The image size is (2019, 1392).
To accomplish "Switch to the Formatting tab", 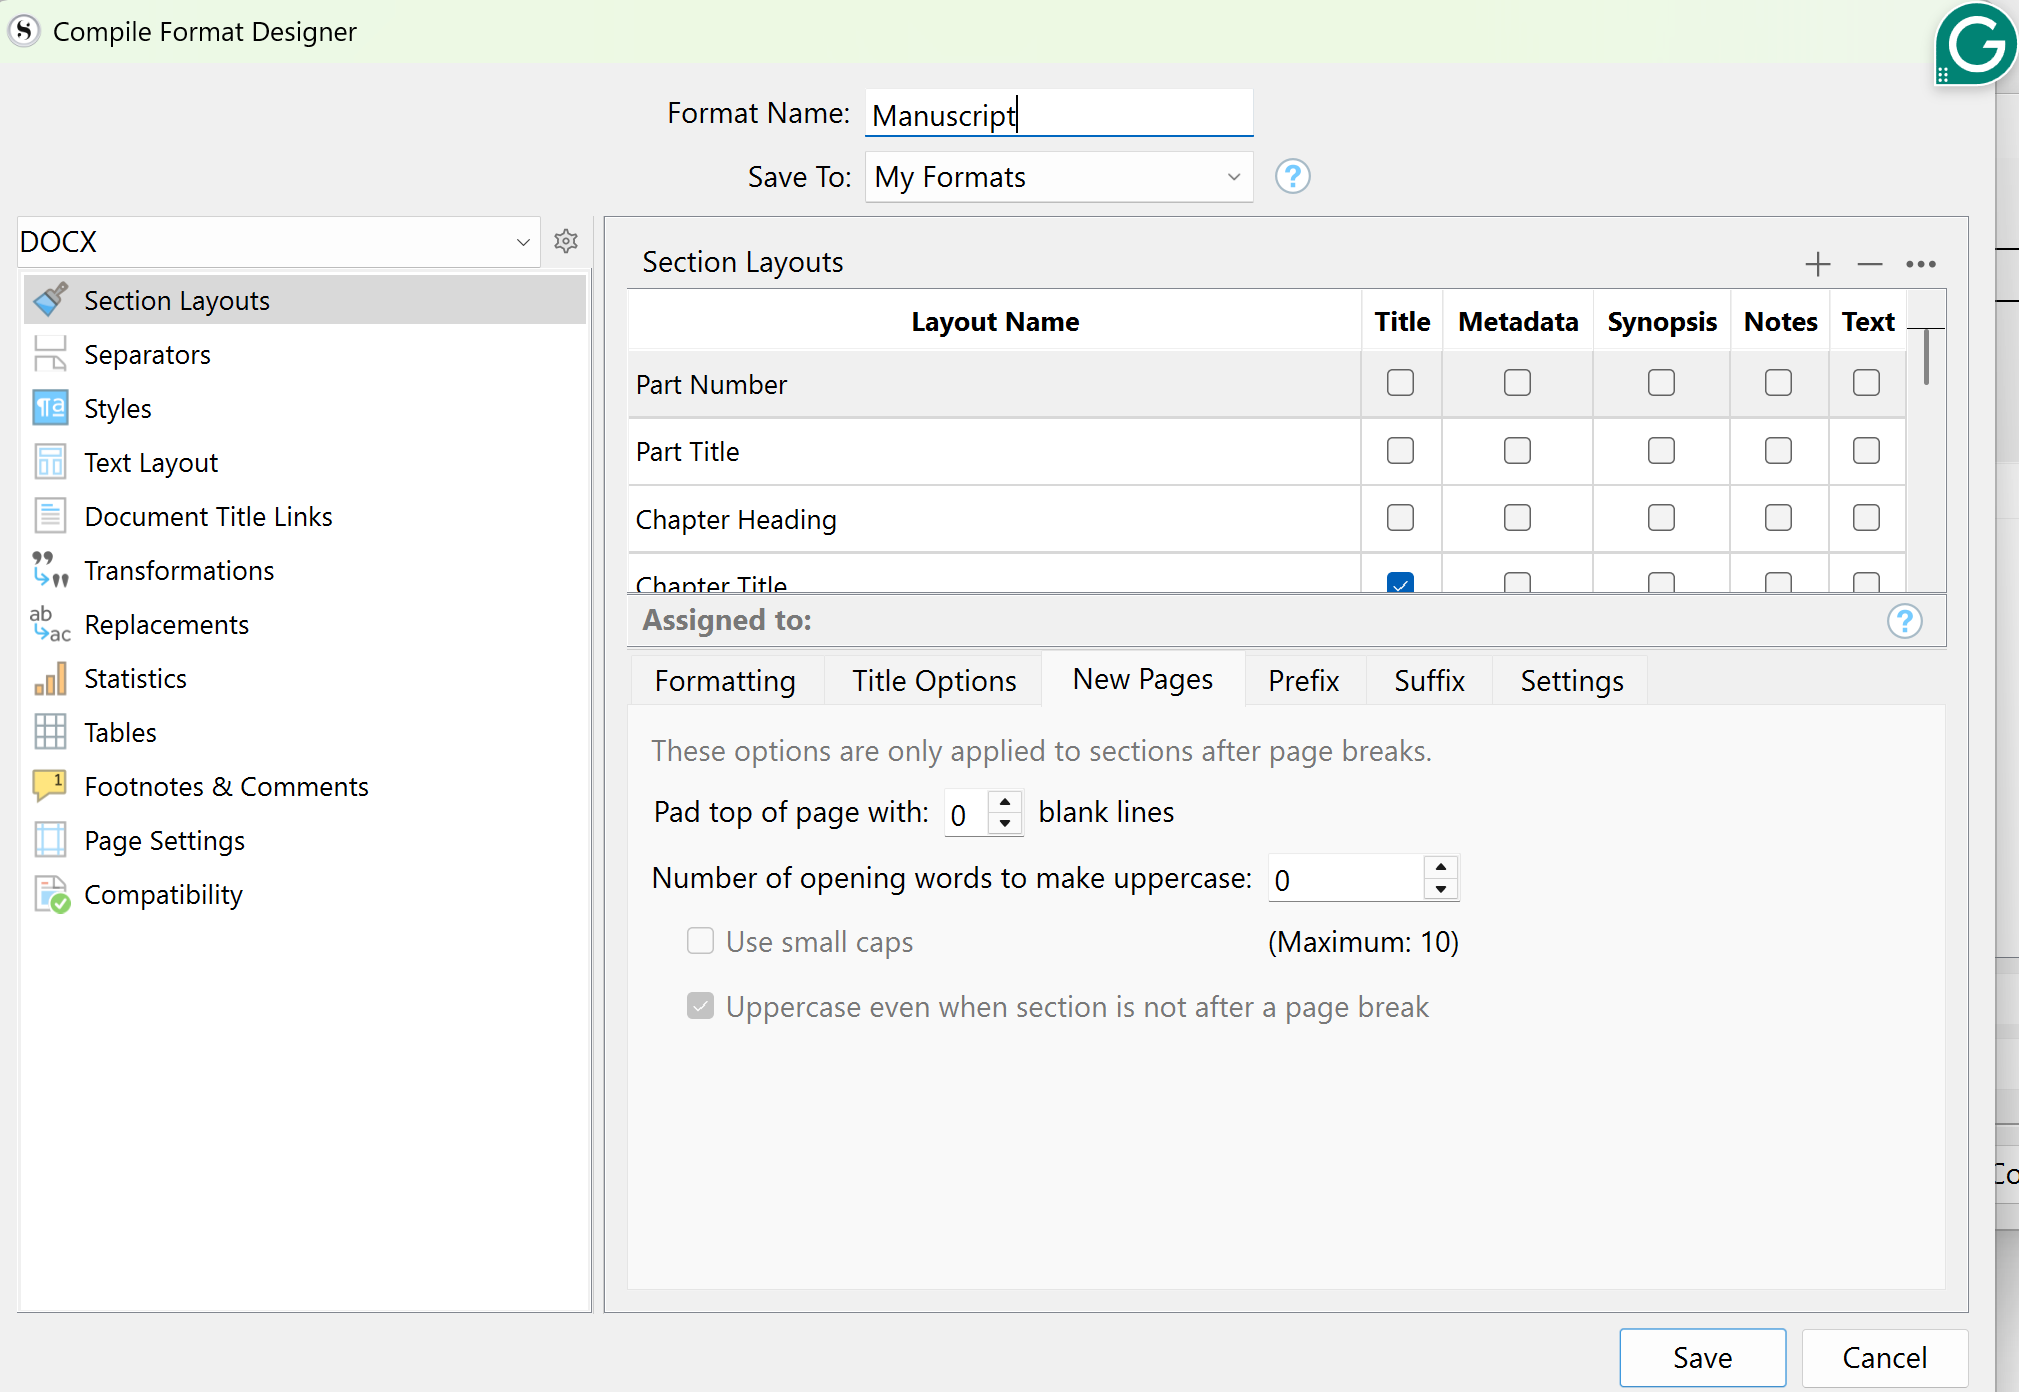I will 725,681.
